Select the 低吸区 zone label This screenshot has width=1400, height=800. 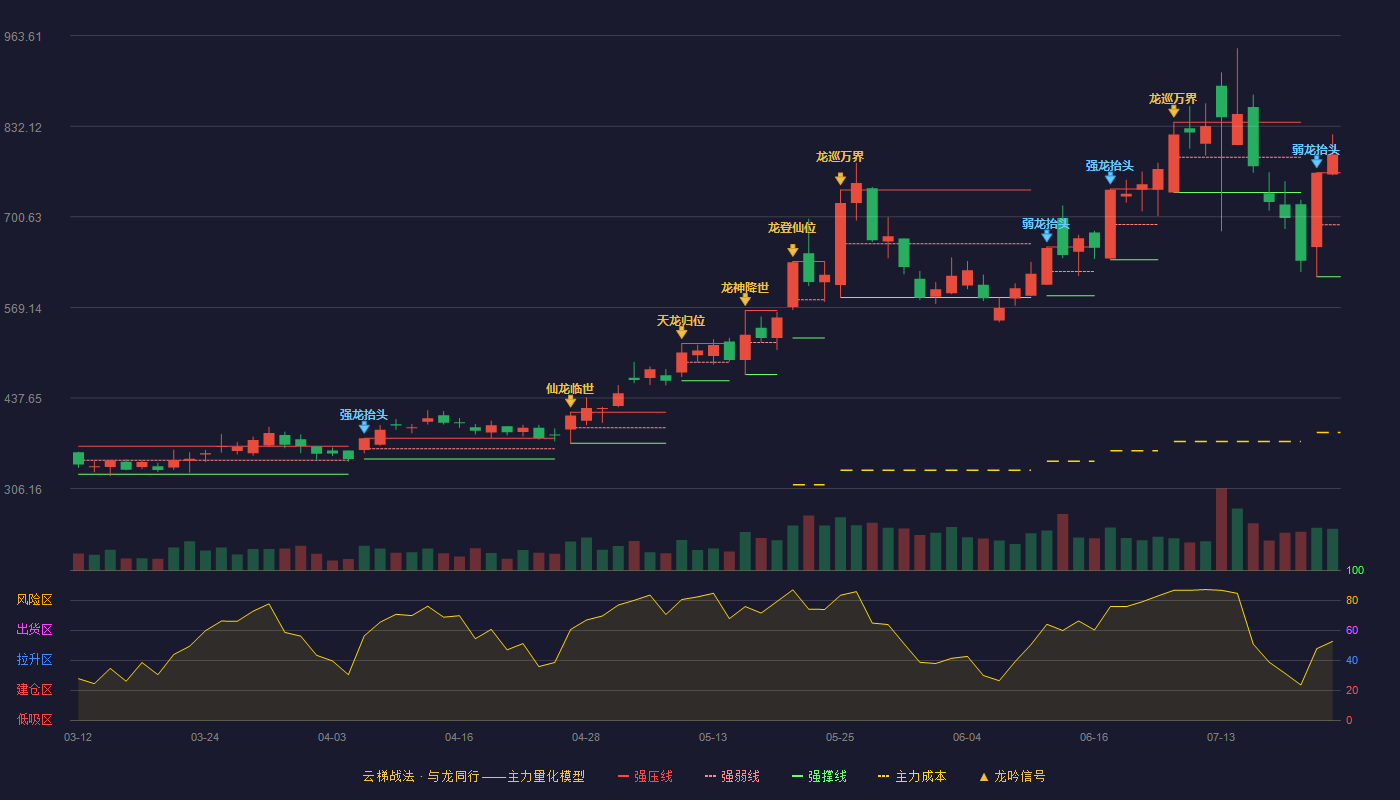(34, 719)
